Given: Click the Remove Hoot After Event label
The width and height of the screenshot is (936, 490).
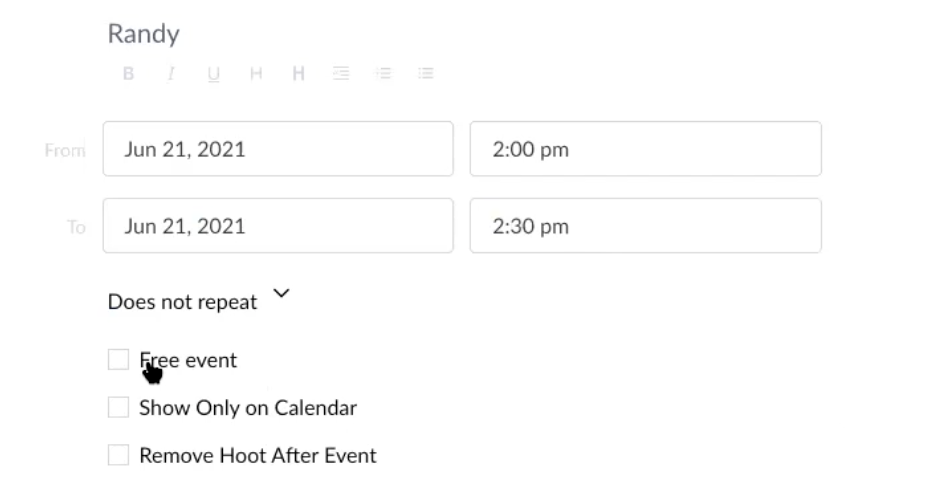Looking at the screenshot, I should pos(258,455).
